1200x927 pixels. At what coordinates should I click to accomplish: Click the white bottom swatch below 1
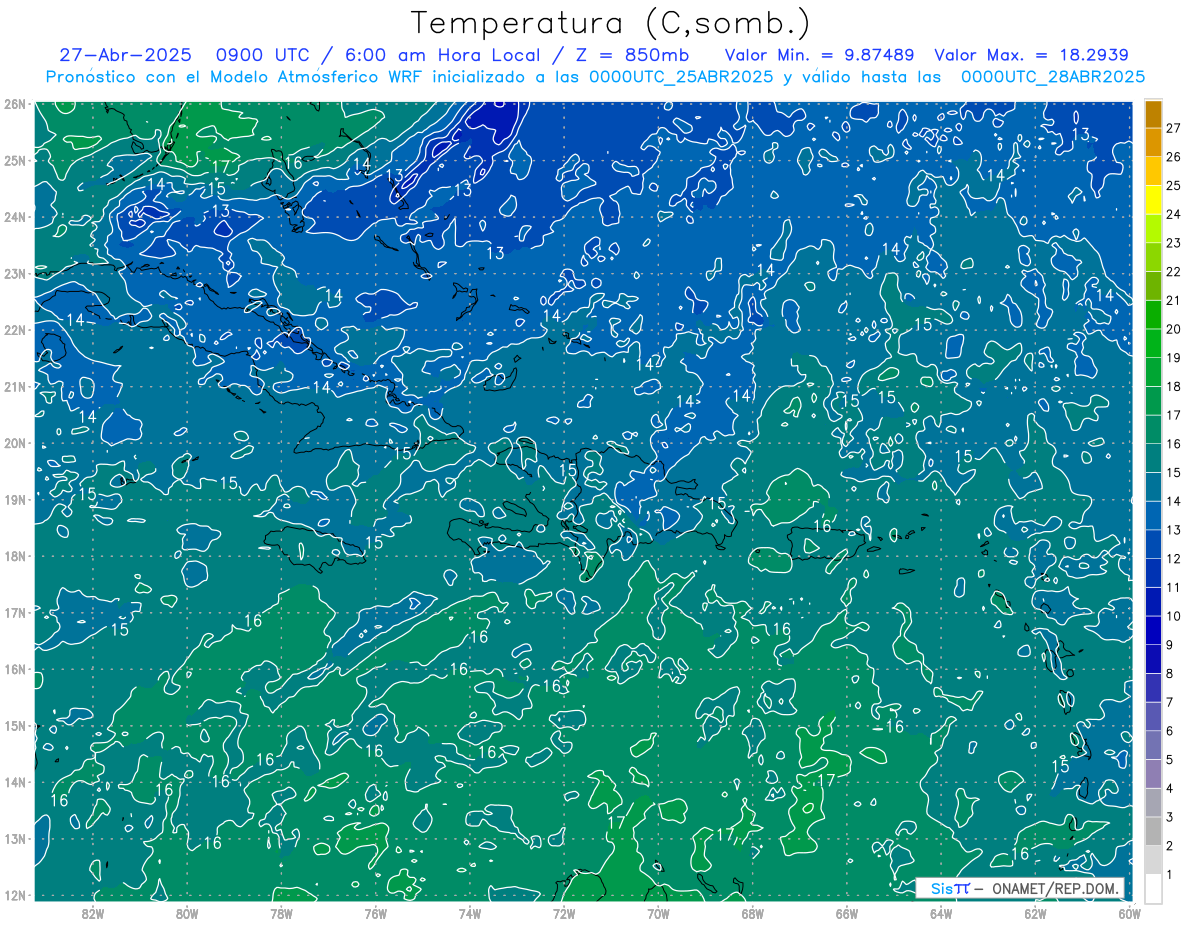tap(1154, 889)
